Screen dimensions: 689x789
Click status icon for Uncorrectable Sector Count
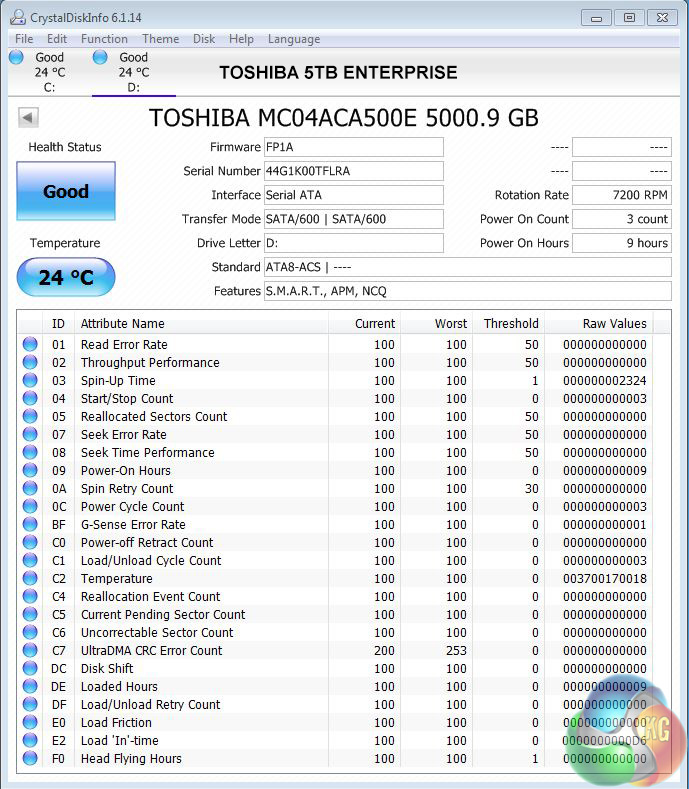tap(30, 632)
